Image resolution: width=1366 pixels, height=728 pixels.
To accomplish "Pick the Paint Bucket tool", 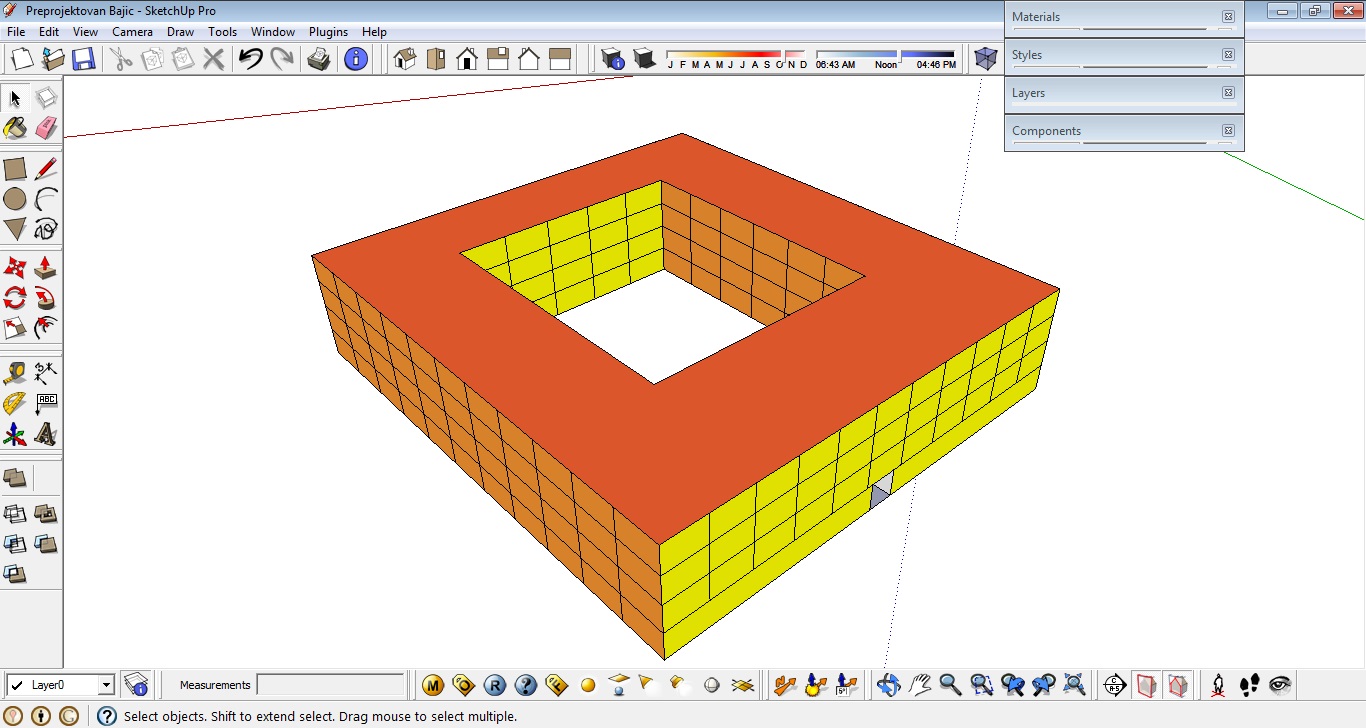I will point(15,128).
